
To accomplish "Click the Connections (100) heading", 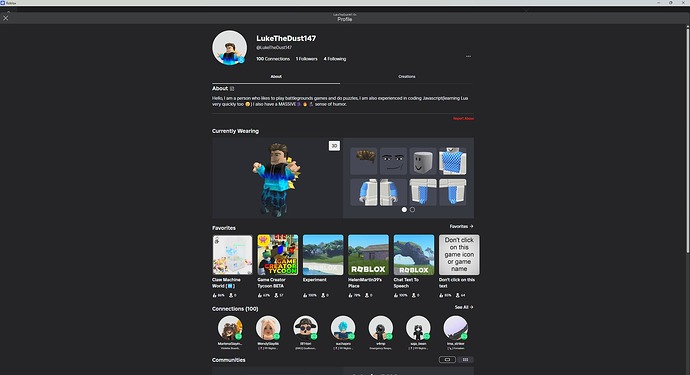I will click(235, 309).
